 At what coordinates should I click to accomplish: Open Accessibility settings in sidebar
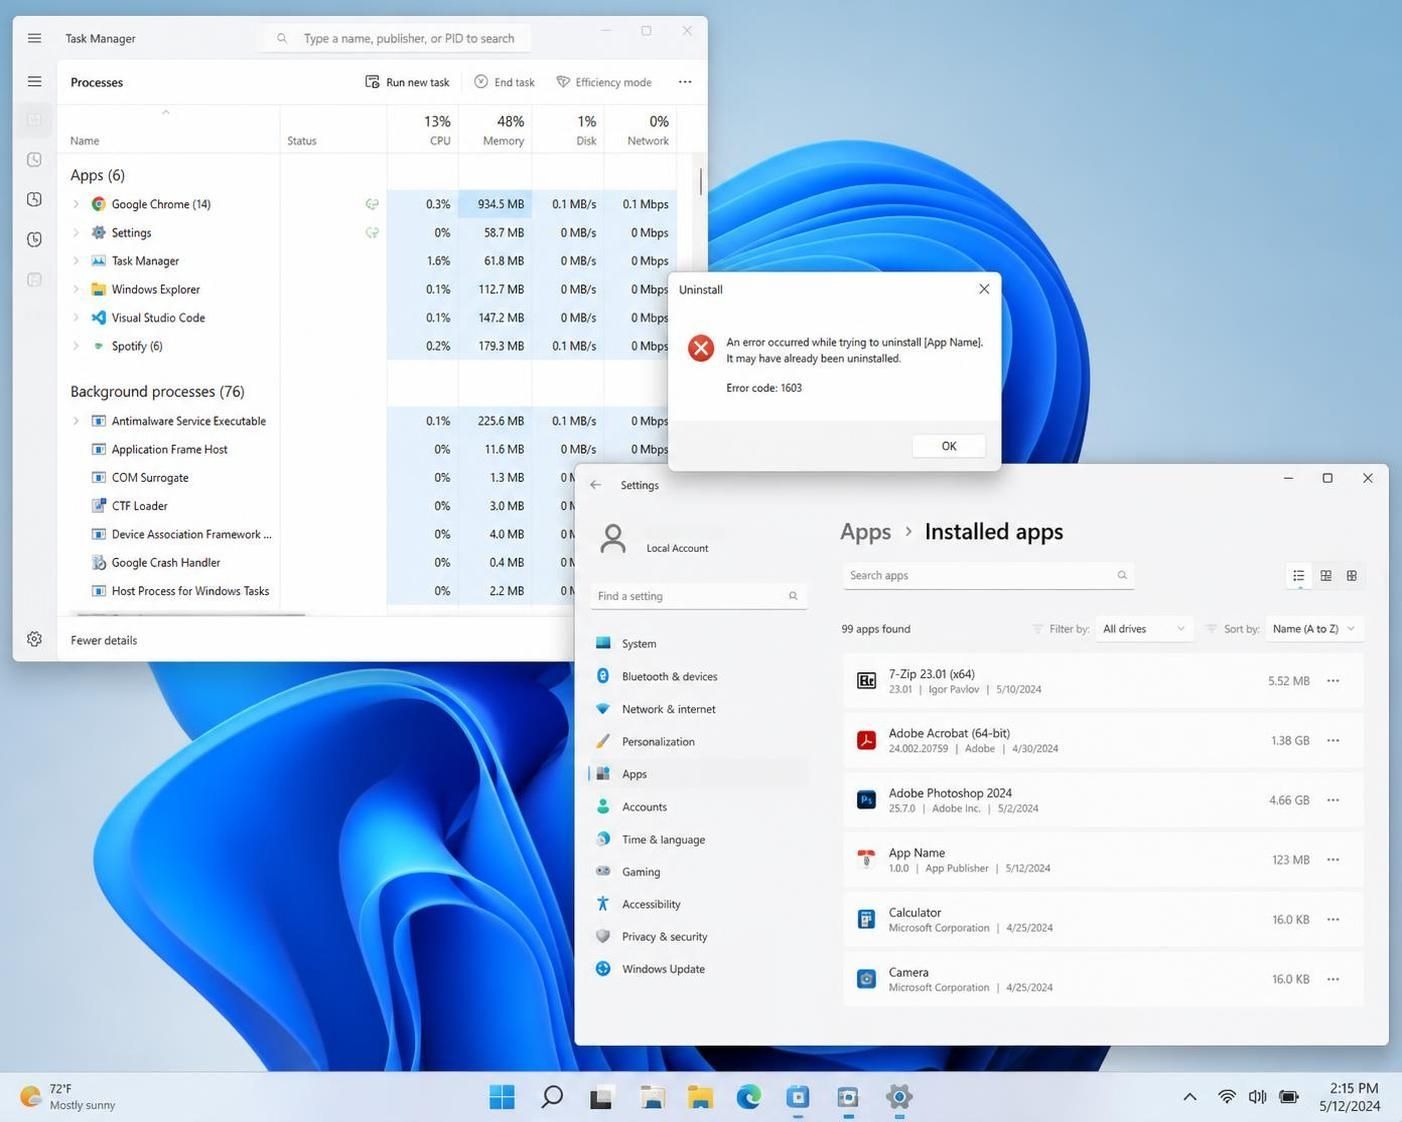click(x=698, y=904)
